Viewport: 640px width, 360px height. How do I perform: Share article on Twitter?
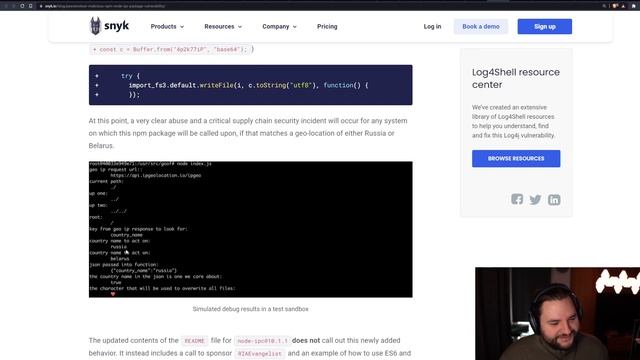pos(536,199)
